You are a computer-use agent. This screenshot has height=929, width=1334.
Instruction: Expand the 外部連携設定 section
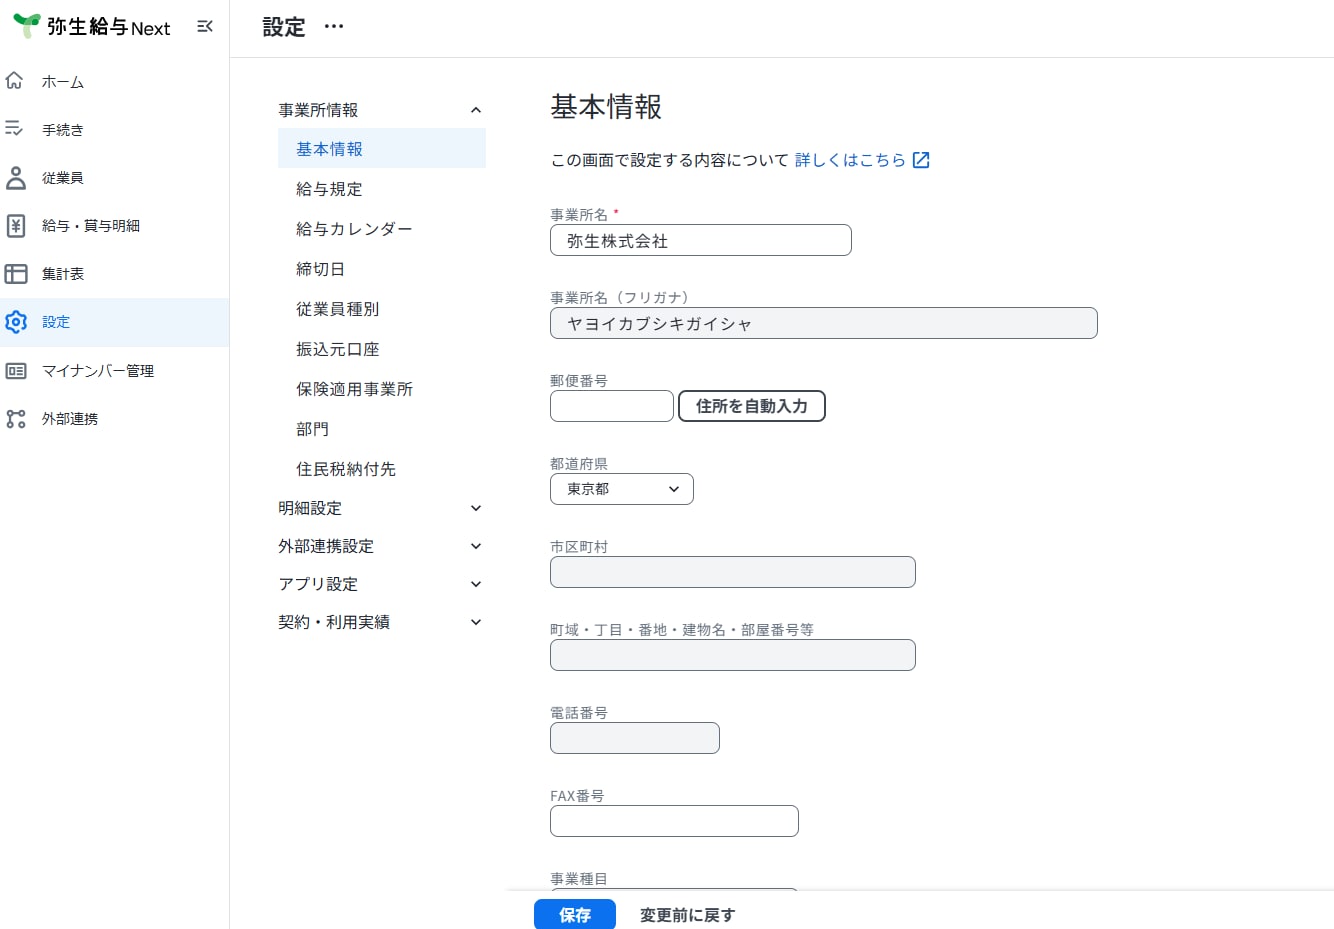pos(381,546)
